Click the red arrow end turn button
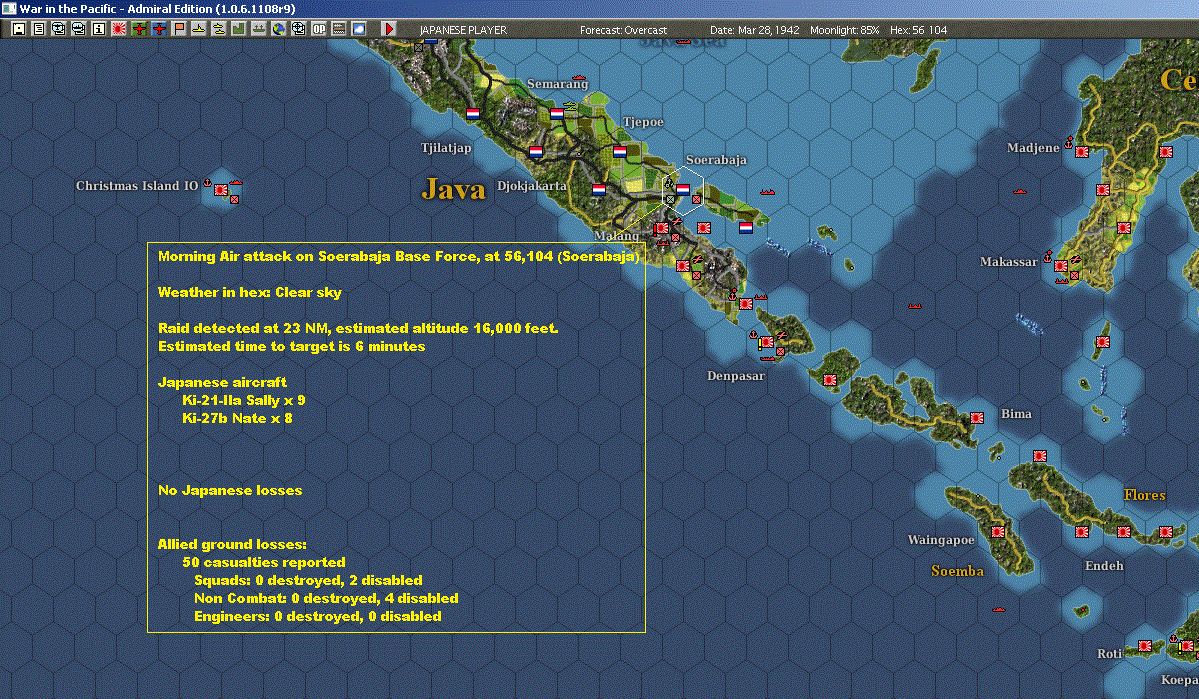The height and width of the screenshot is (699, 1199). [x=388, y=29]
